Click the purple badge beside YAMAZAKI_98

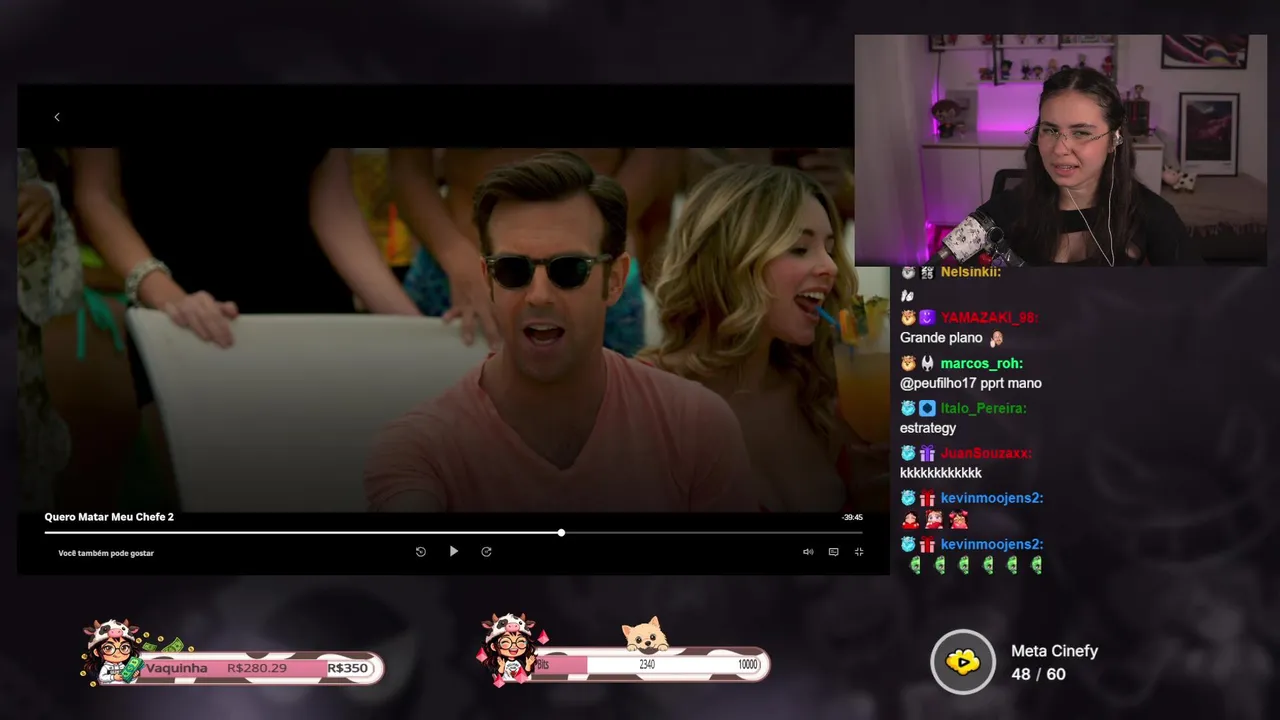pyautogui.click(x=927, y=318)
